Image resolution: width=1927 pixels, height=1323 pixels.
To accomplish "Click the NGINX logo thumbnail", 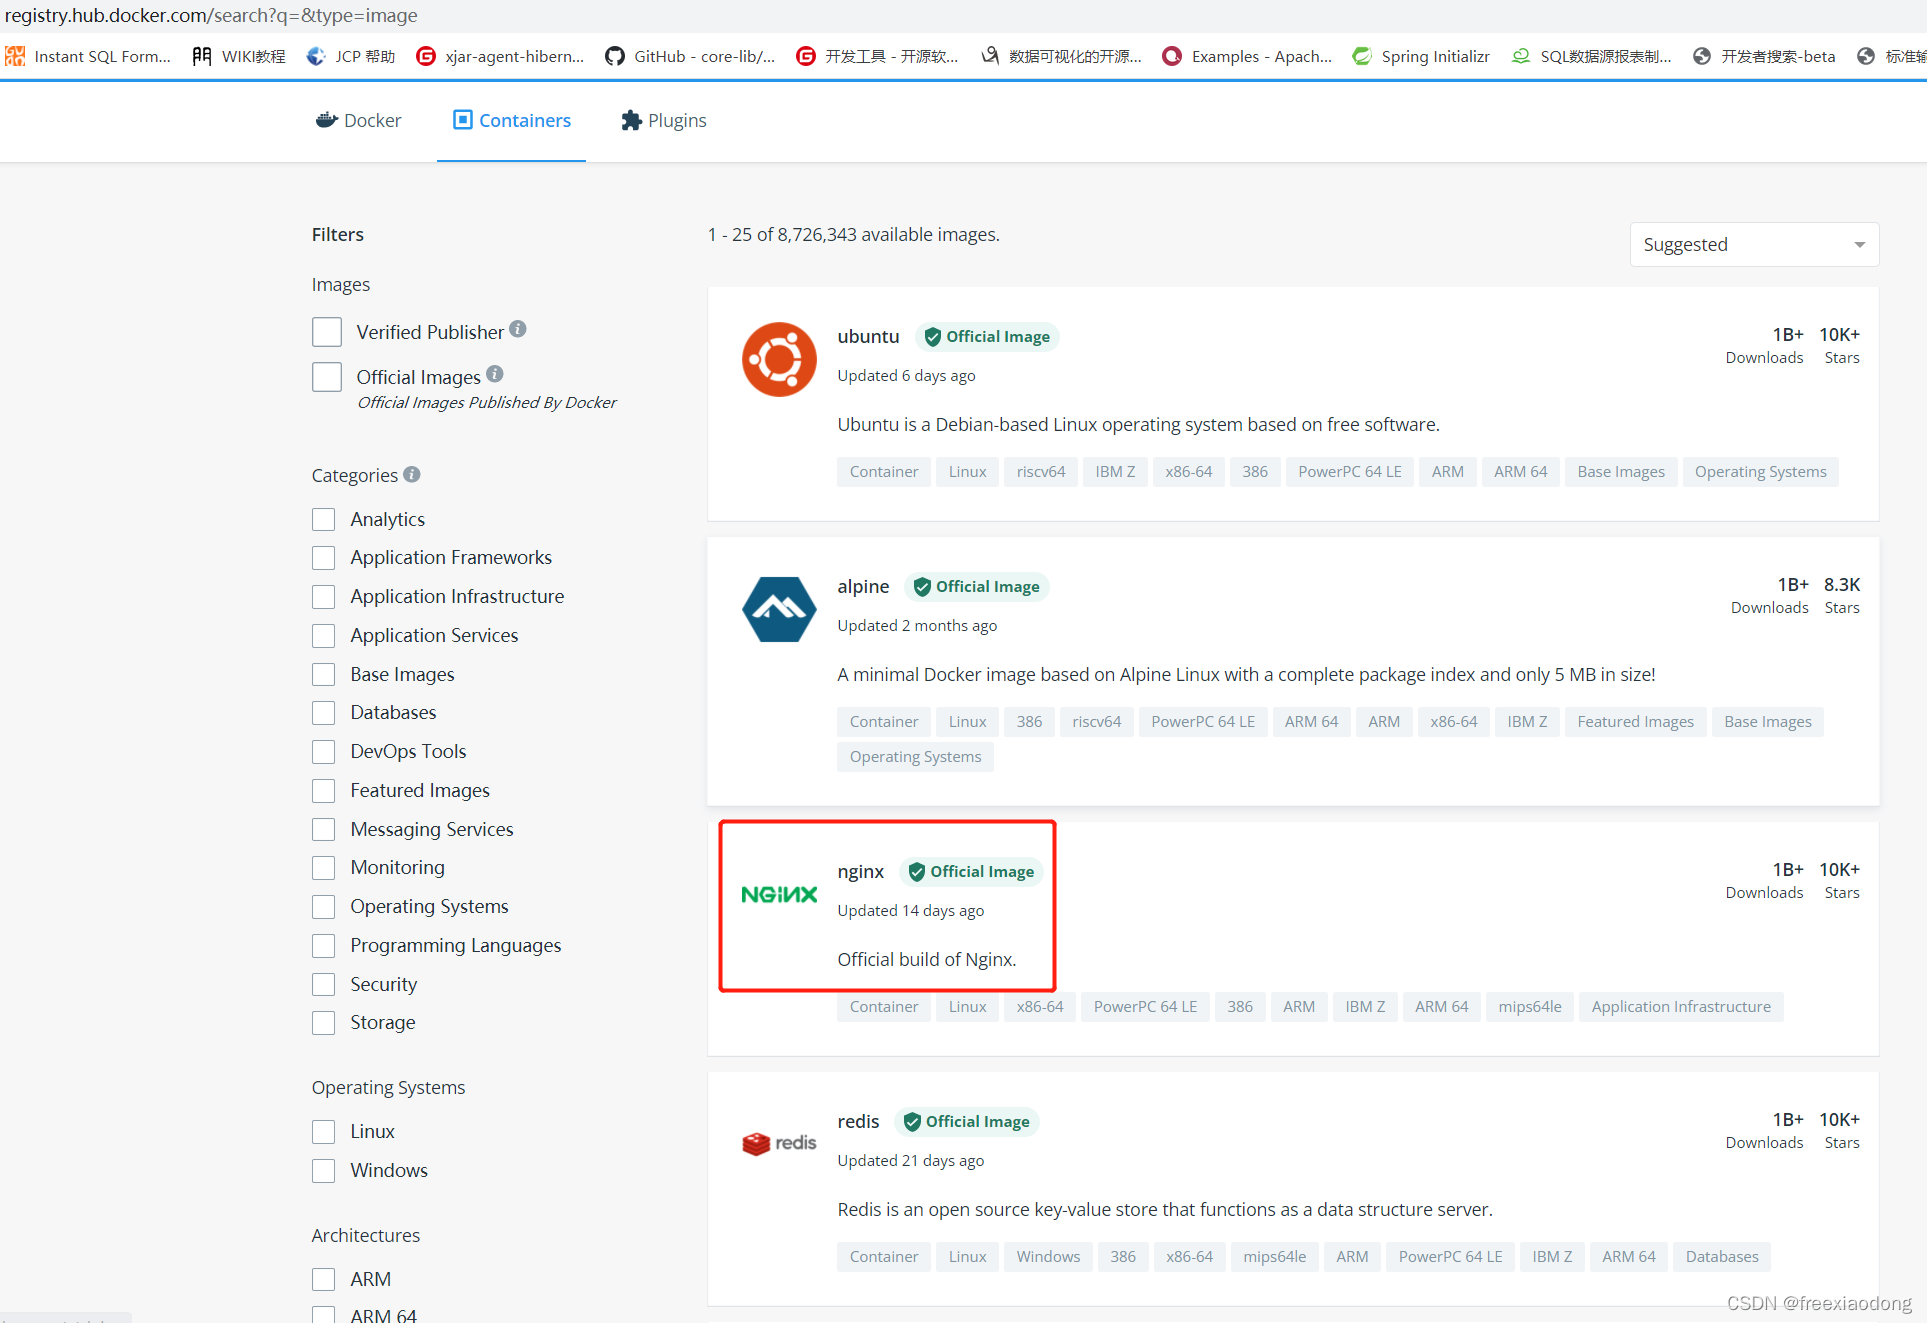I will (x=779, y=894).
